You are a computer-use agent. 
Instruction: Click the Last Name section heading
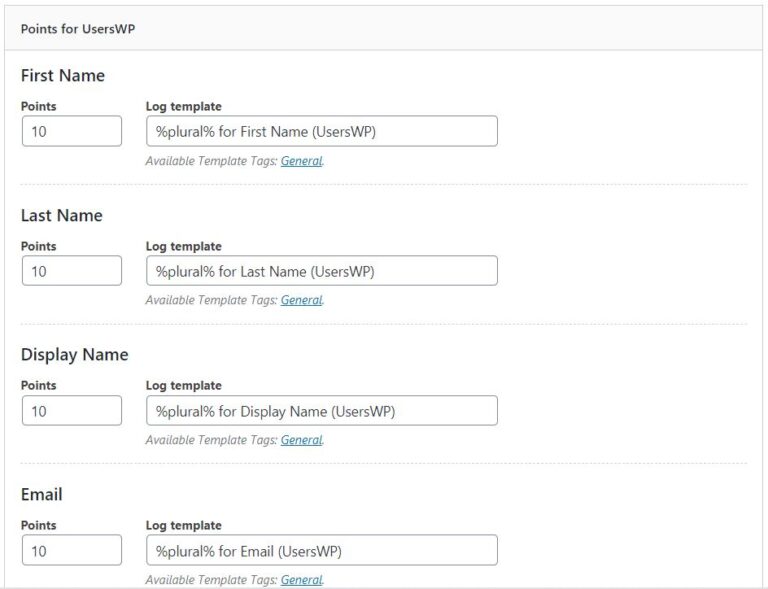(x=62, y=215)
